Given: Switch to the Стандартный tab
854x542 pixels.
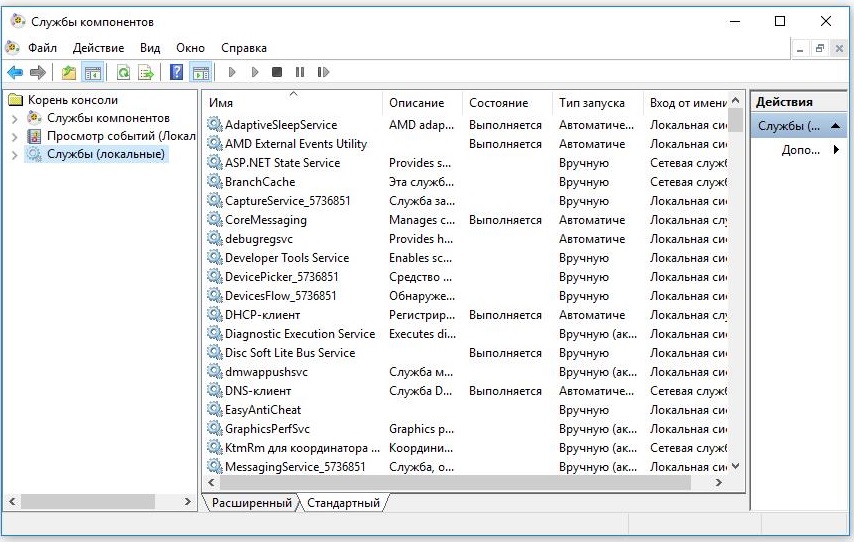Looking at the screenshot, I should [x=344, y=503].
